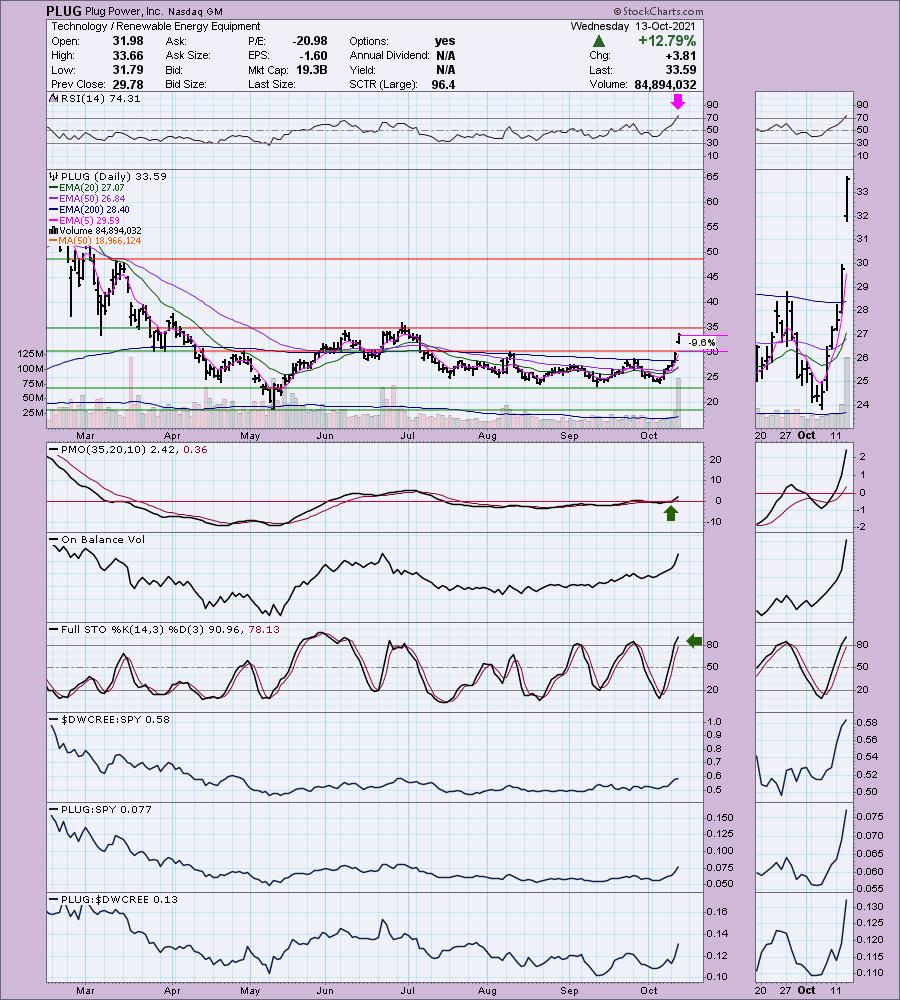Select the SCTR (Large) value 96.4
Viewport: 900px width, 1000px height.
(x=443, y=84)
